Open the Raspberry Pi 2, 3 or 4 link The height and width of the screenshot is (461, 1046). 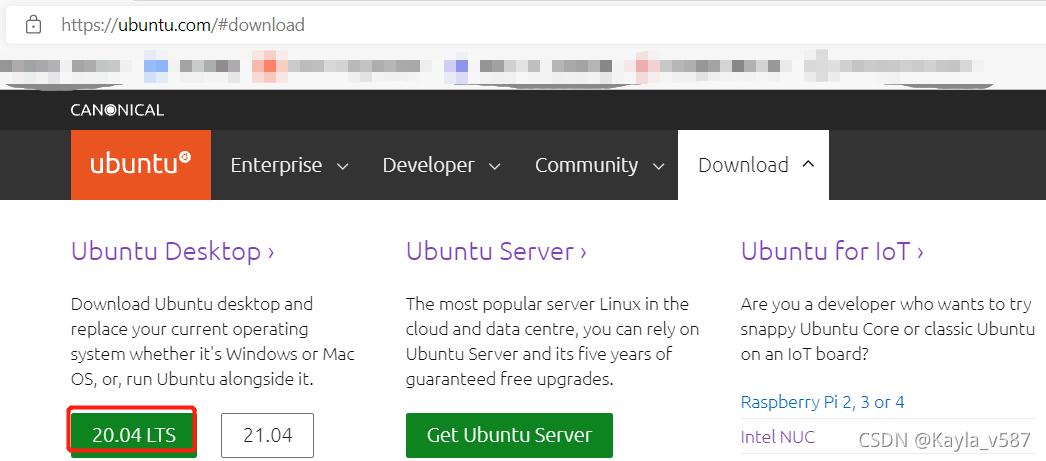click(823, 402)
